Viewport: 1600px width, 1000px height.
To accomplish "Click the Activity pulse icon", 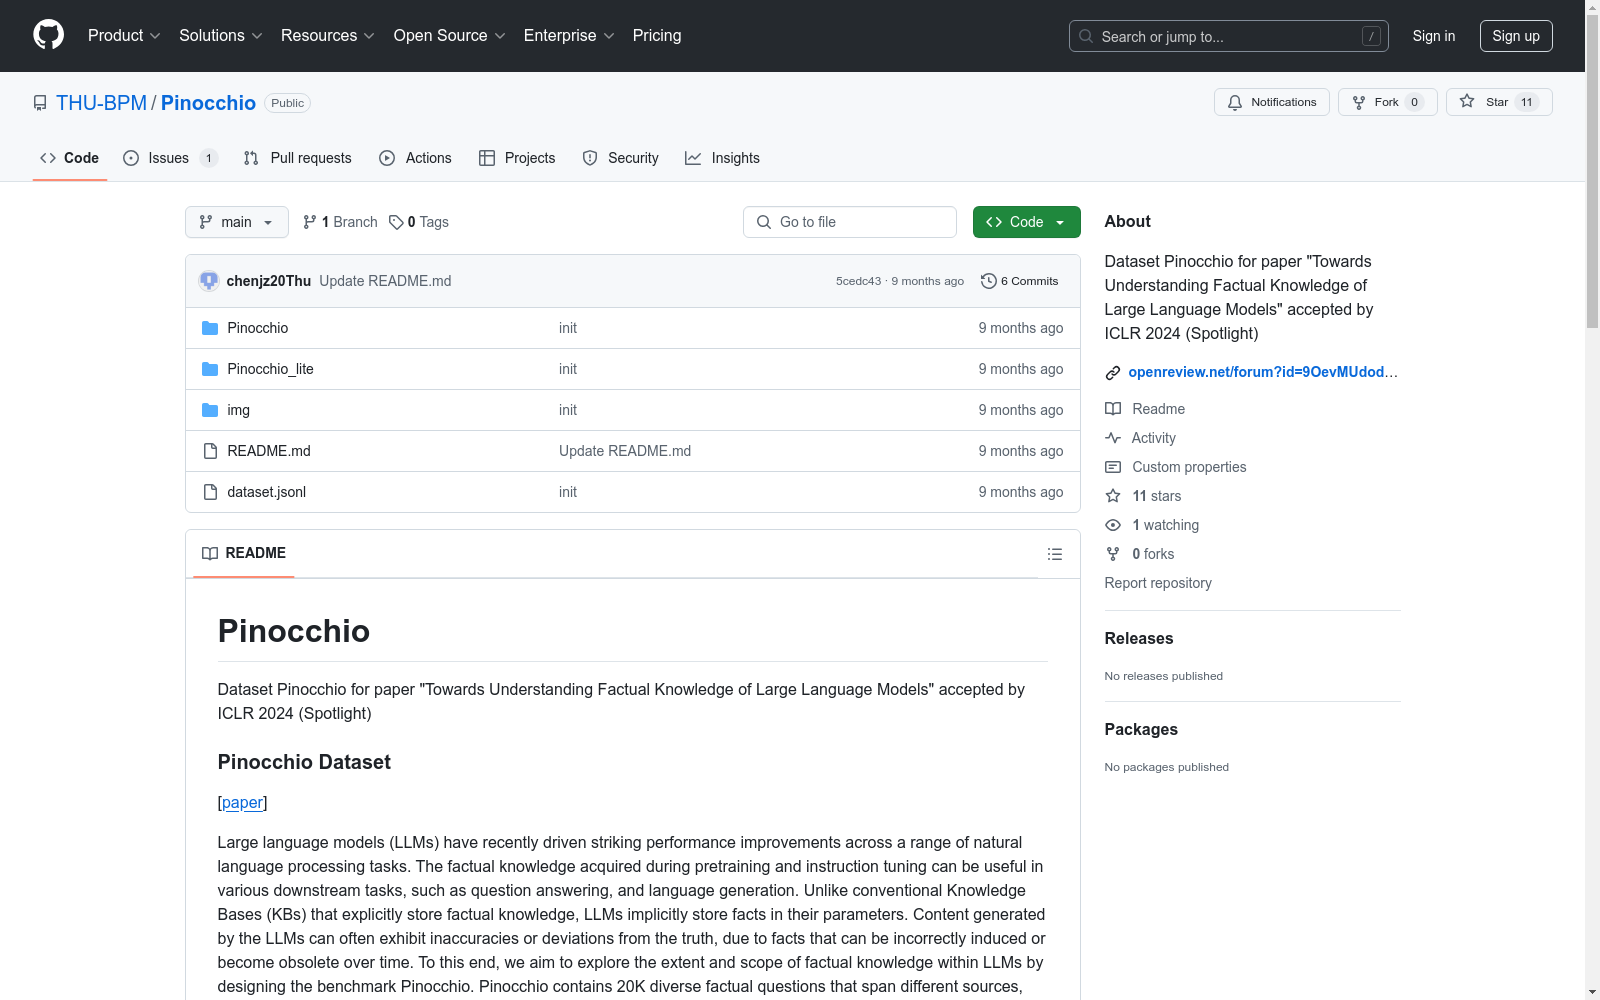I will (1113, 438).
